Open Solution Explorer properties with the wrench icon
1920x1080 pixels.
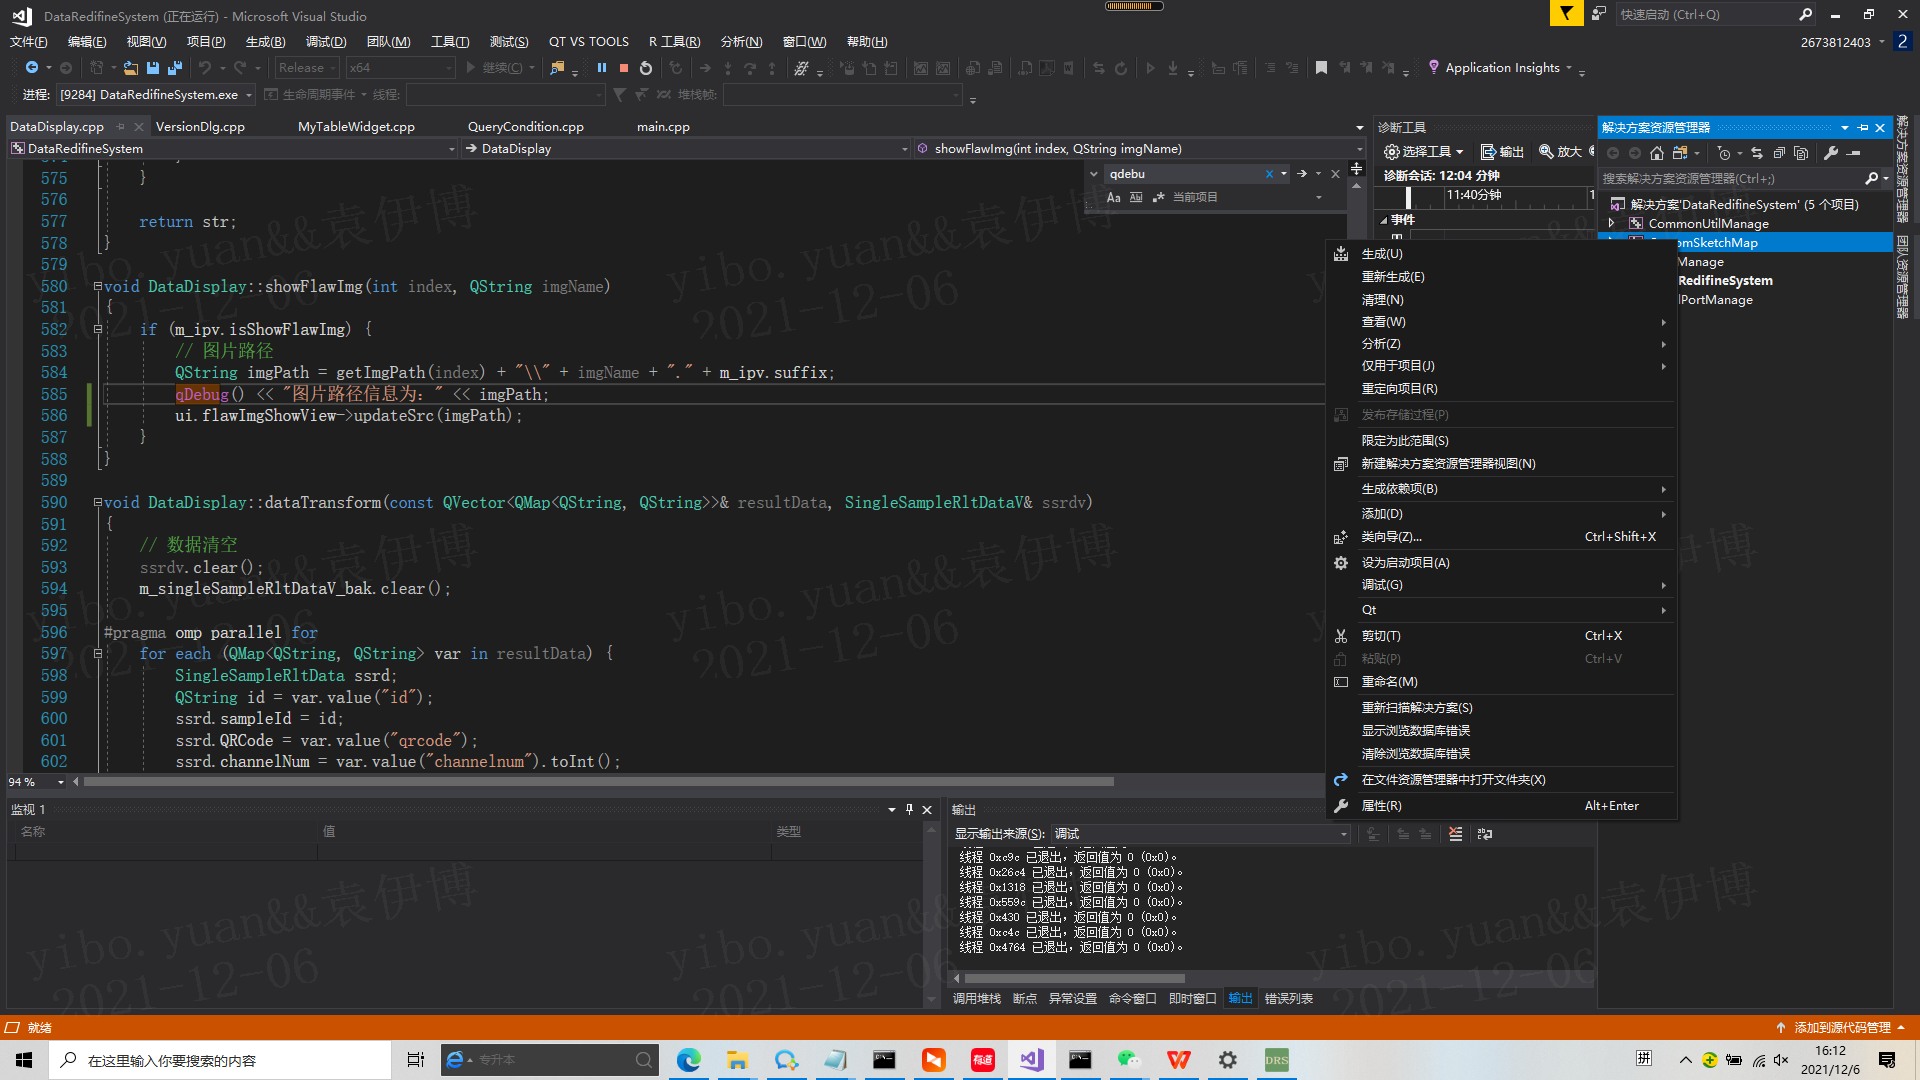pos(1831,152)
